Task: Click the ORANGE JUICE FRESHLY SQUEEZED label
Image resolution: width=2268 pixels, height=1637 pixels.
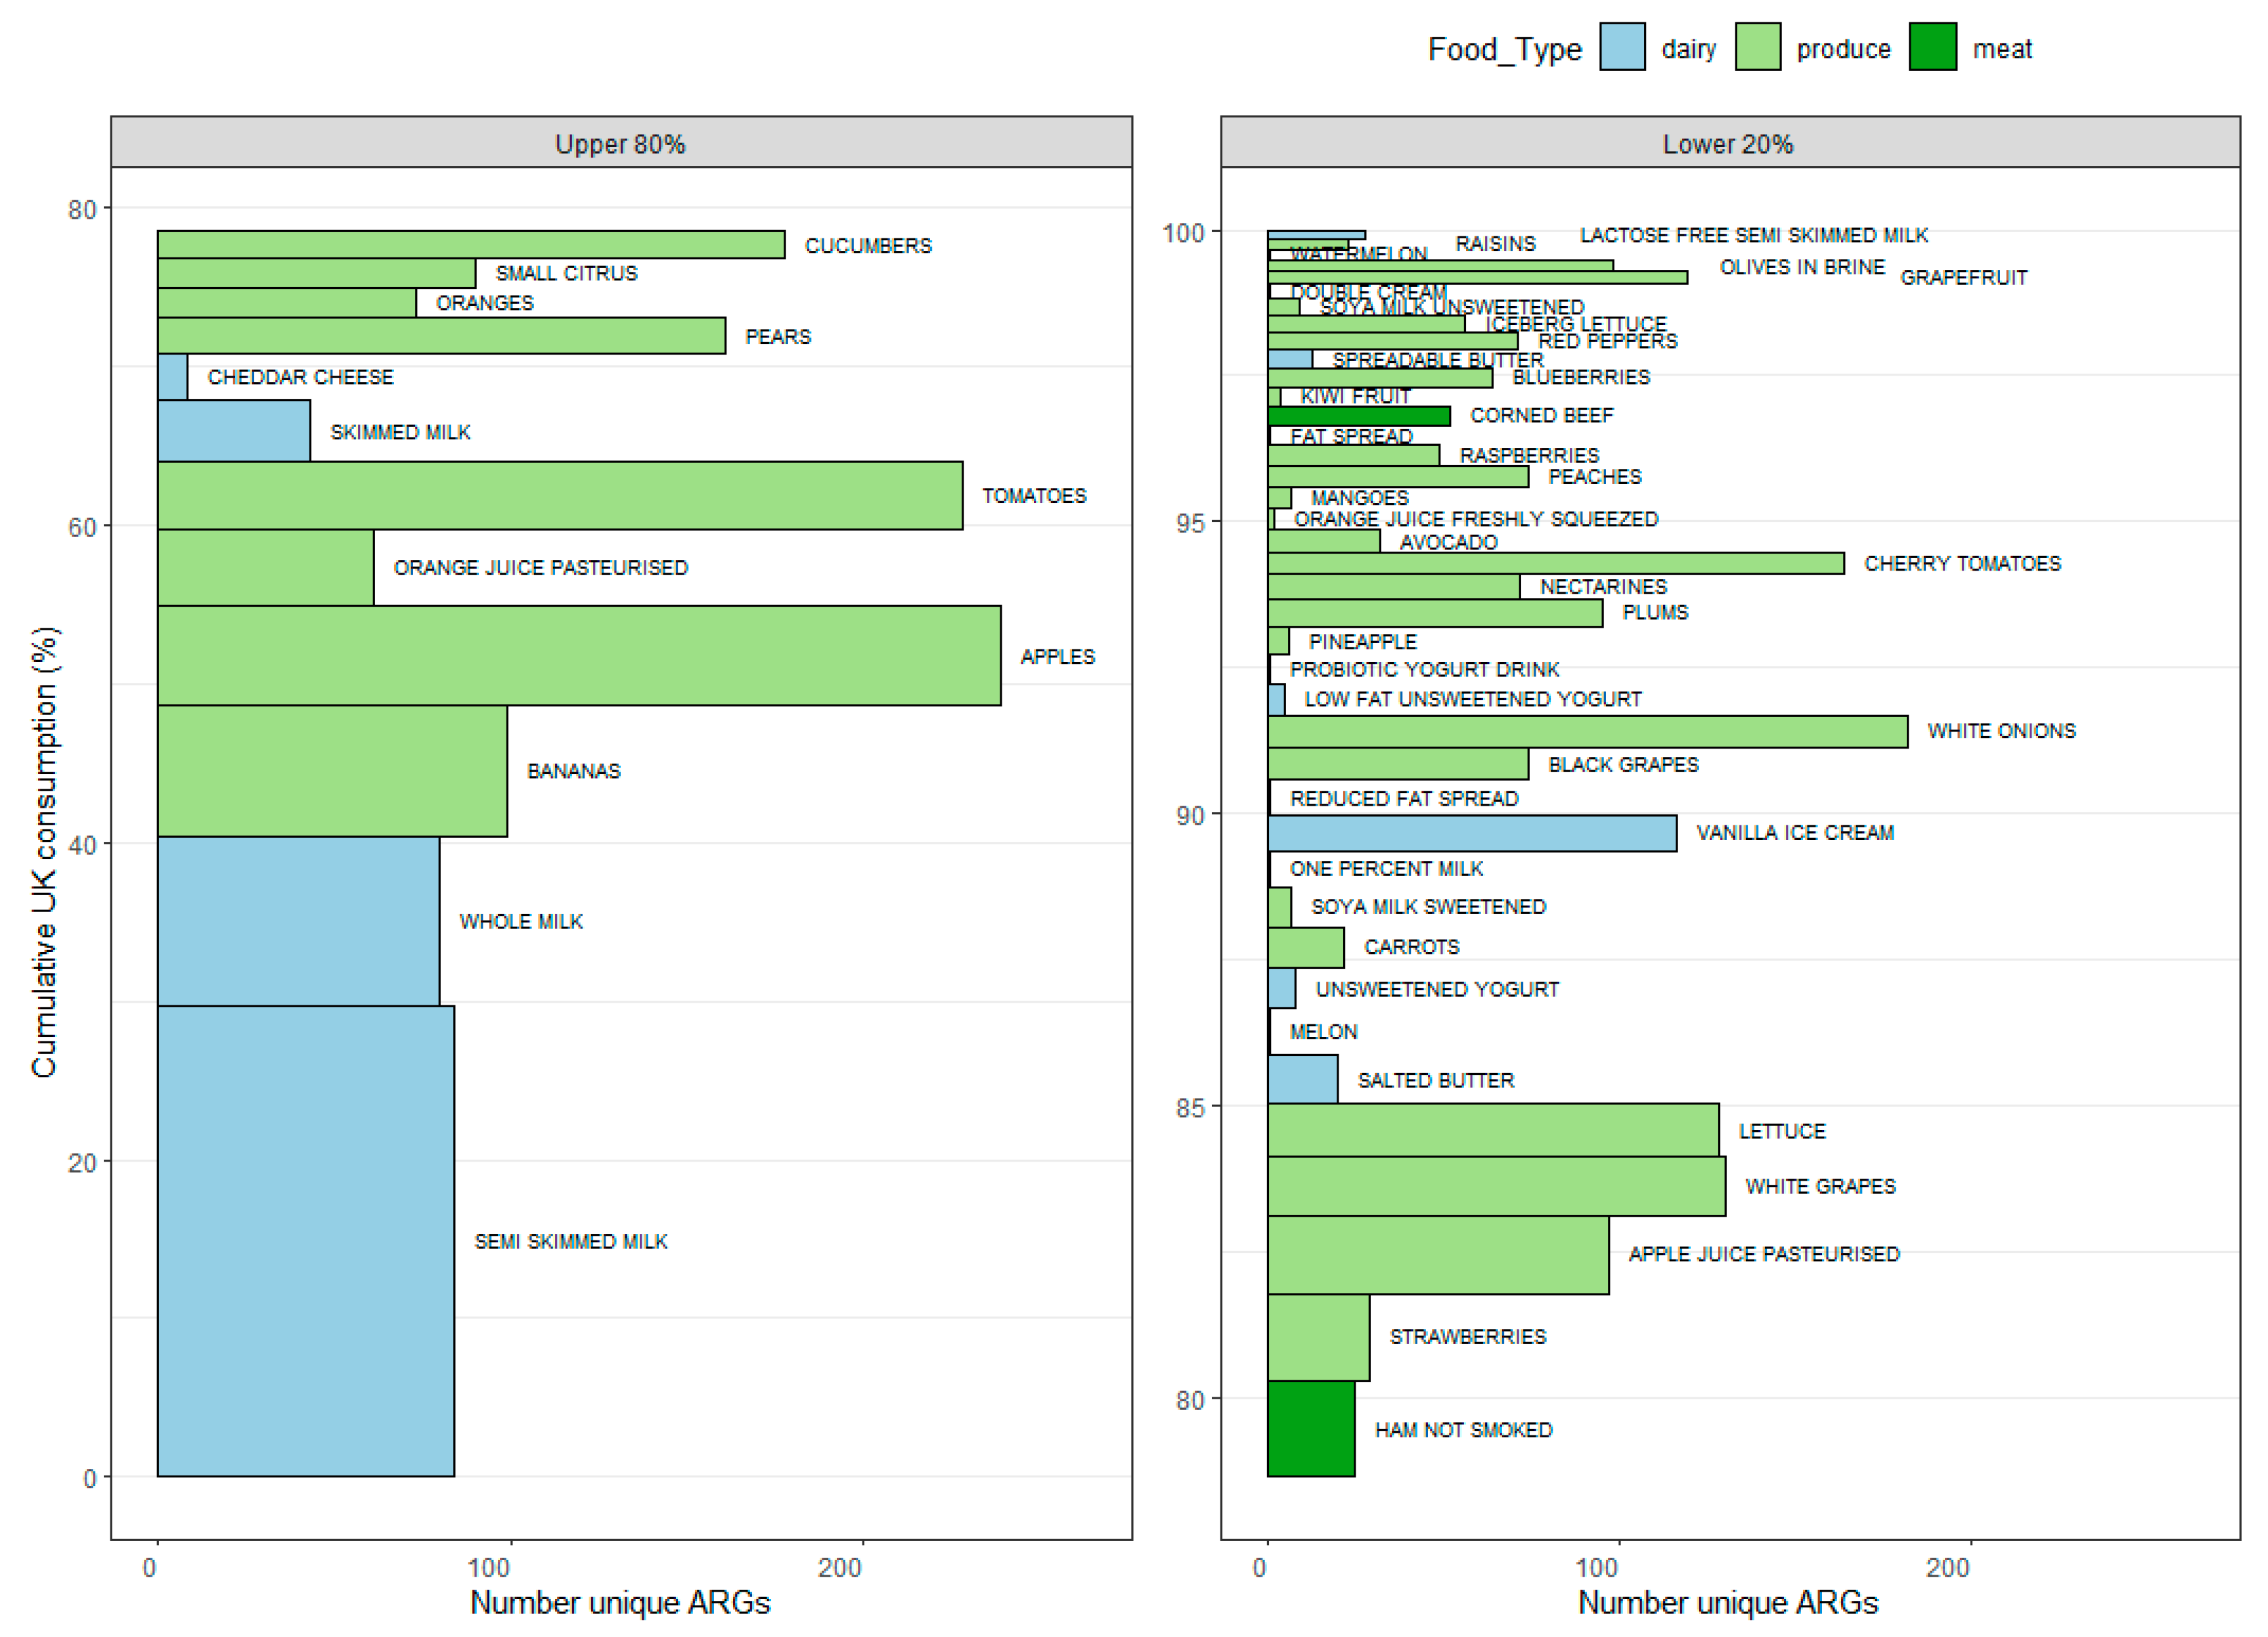Action: [x=1476, y=519]
